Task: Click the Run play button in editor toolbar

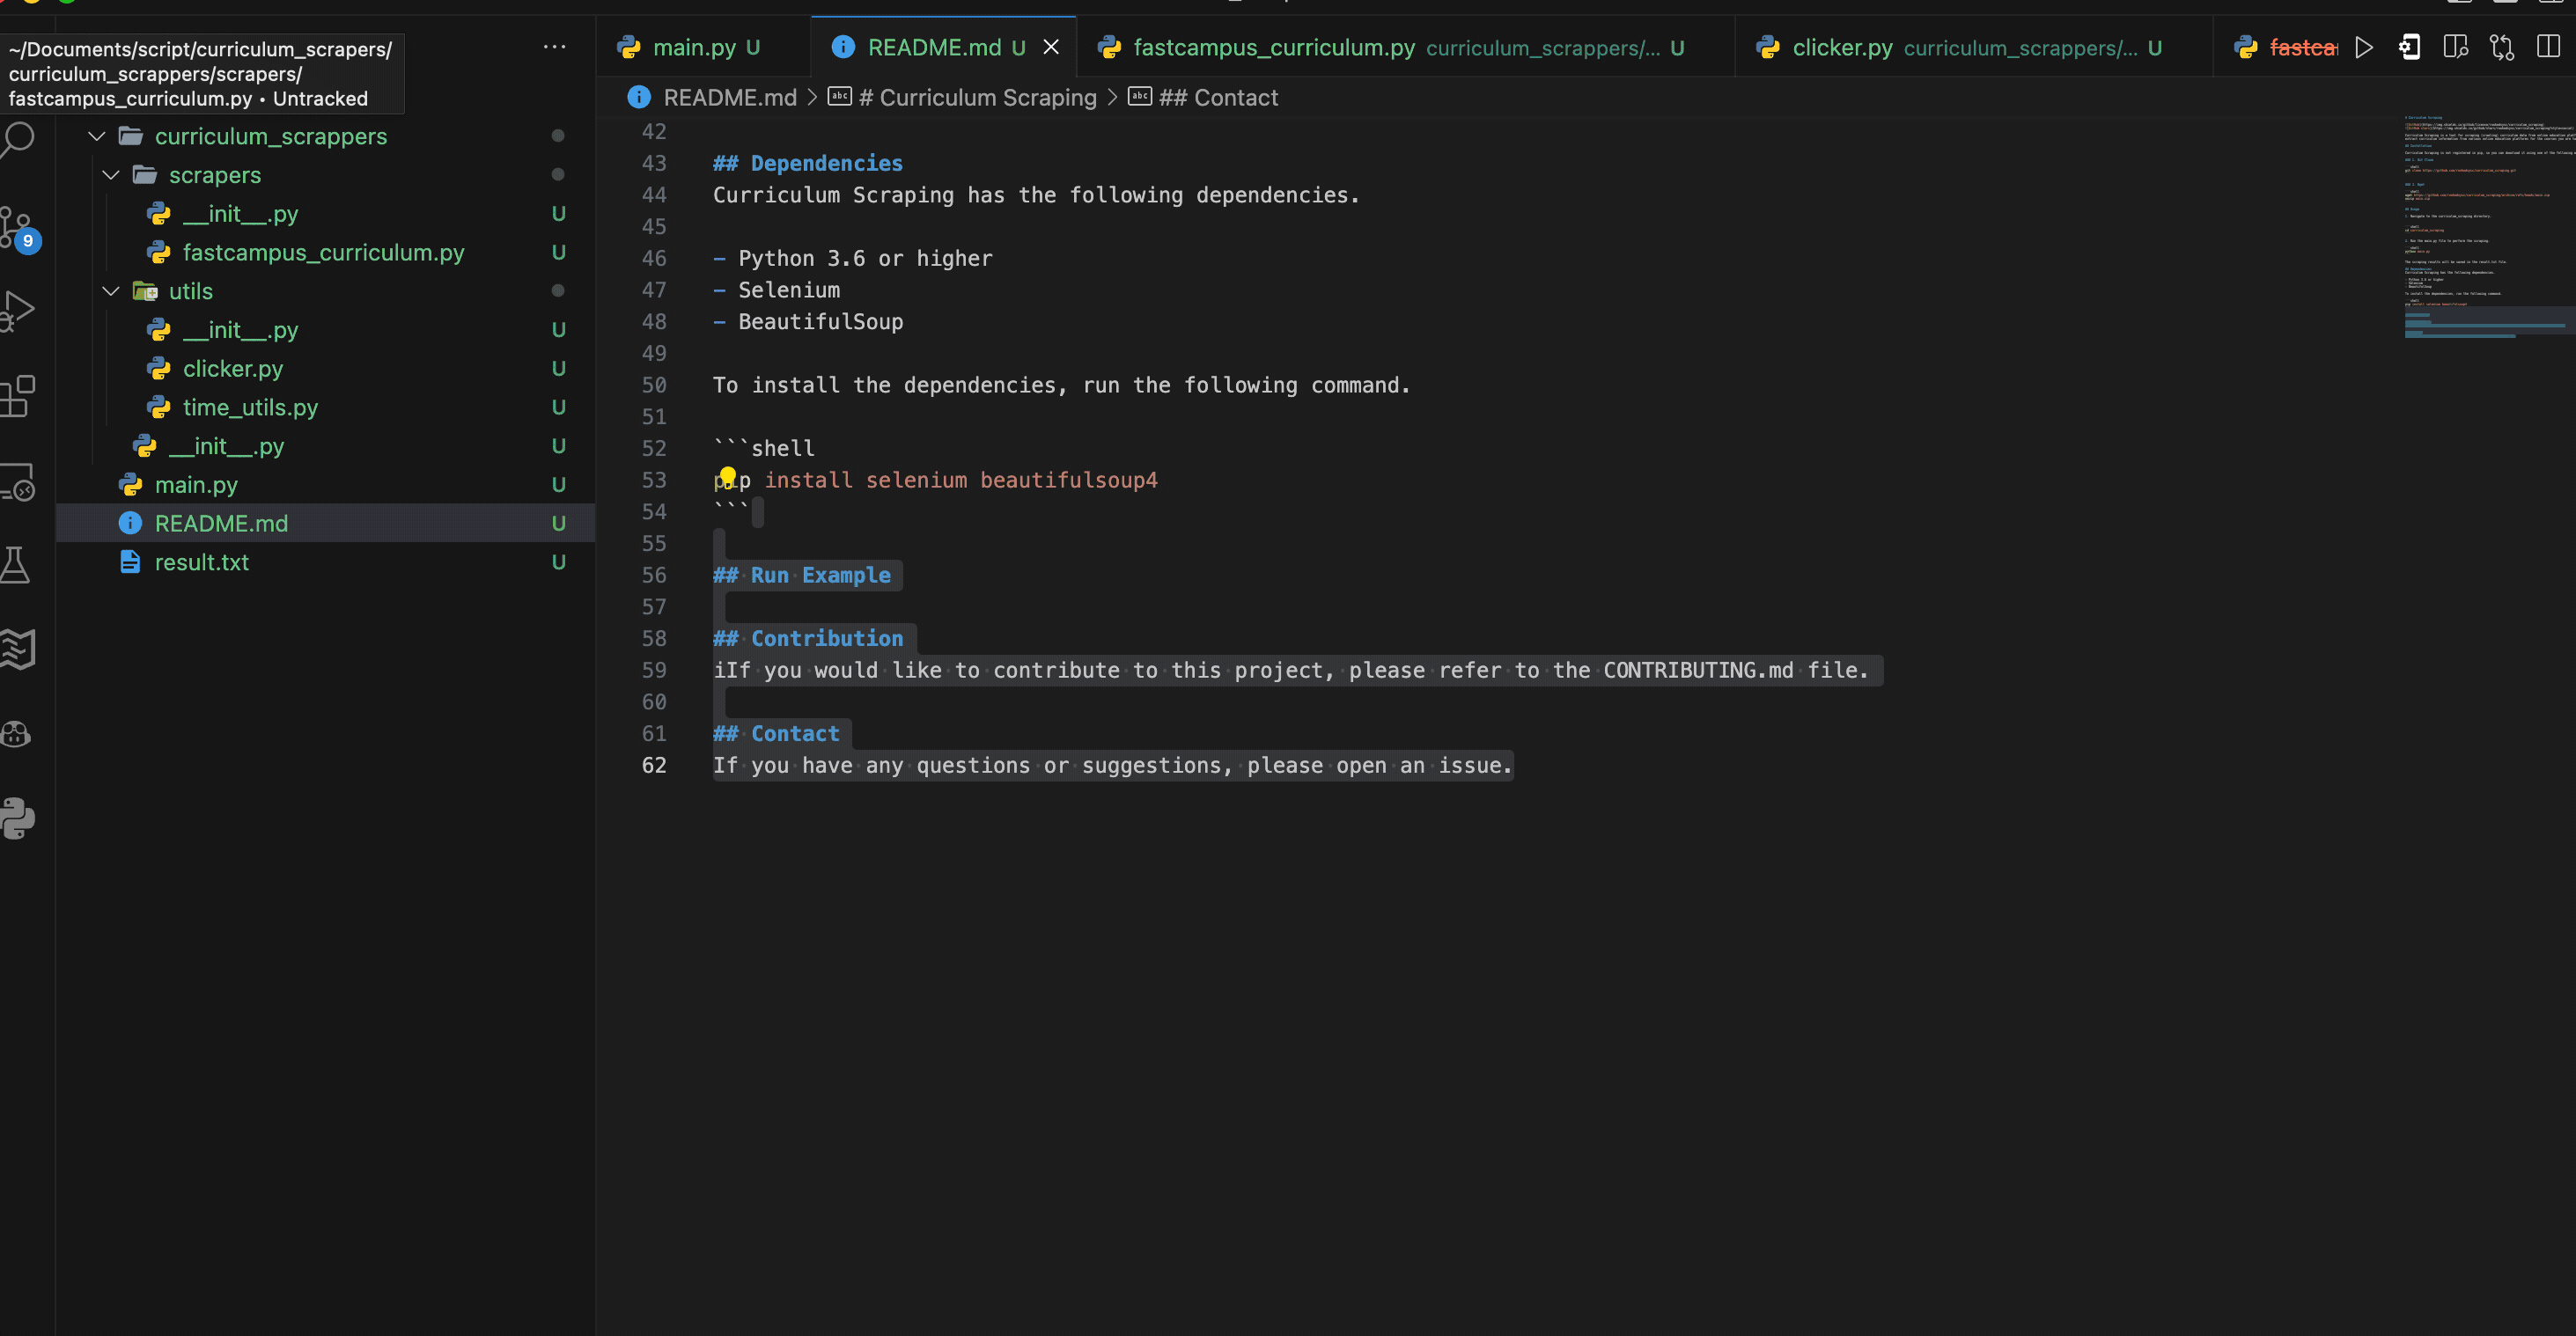Action: [2364, 48]
